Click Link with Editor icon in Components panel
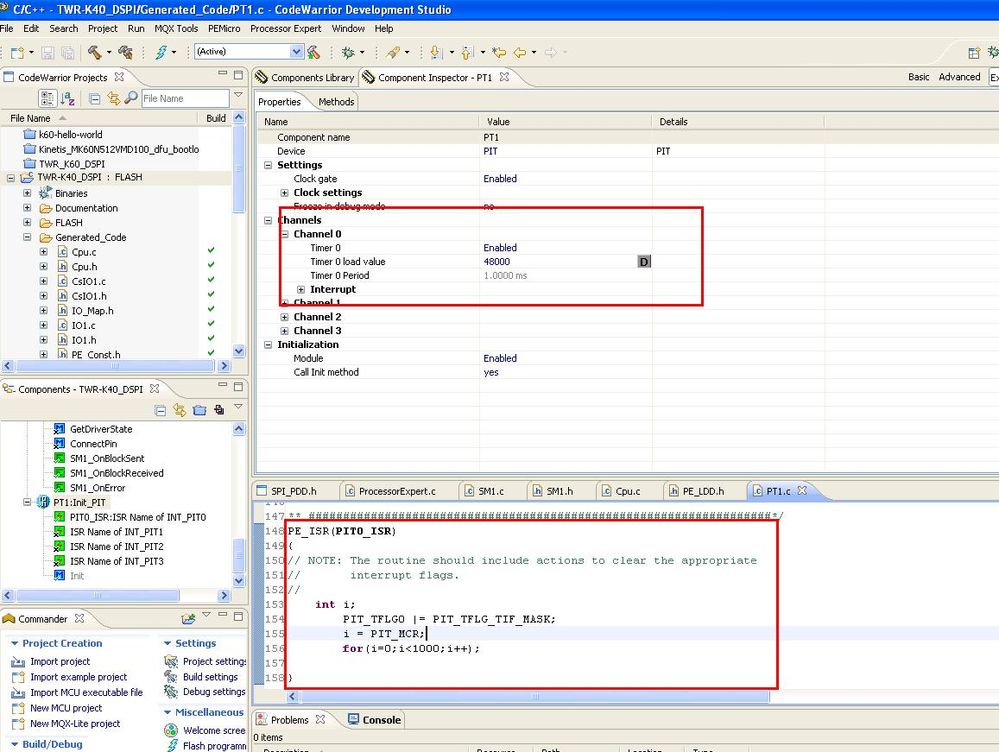The width and height of the screenshot is (999, 752). coord(180,410)
